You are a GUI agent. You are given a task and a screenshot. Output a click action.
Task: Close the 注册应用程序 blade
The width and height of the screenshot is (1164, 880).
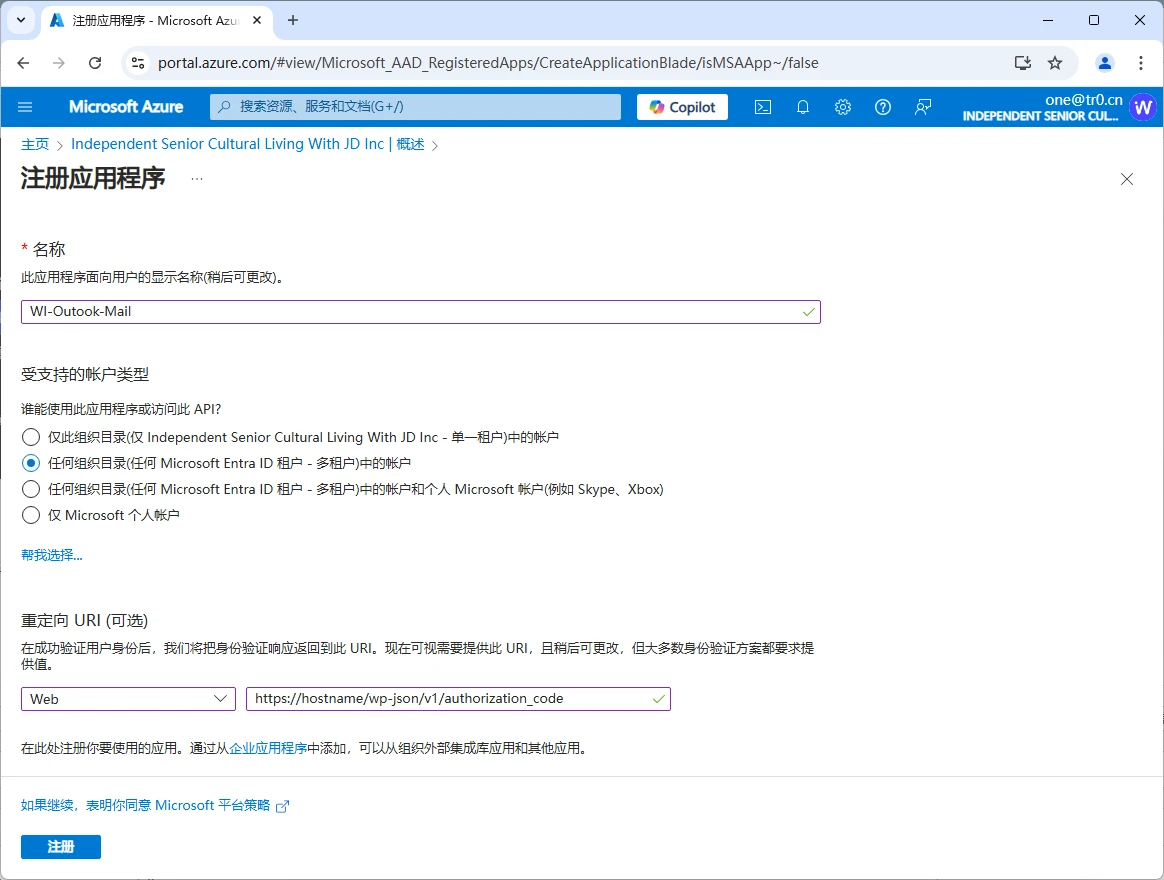1127,179
